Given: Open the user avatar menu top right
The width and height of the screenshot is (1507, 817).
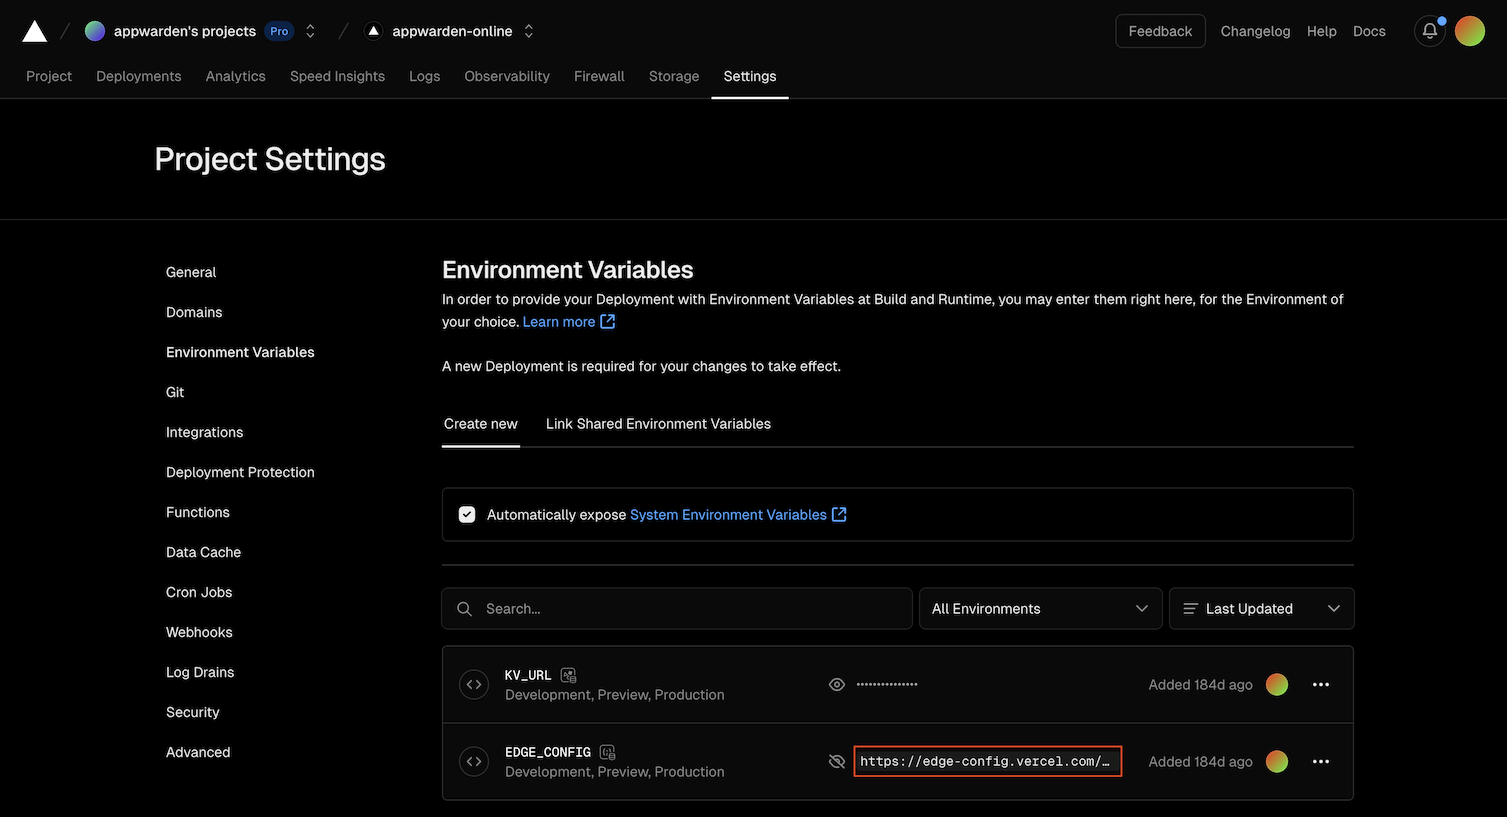Looking at the screenshot, I should coord(1469,30).
